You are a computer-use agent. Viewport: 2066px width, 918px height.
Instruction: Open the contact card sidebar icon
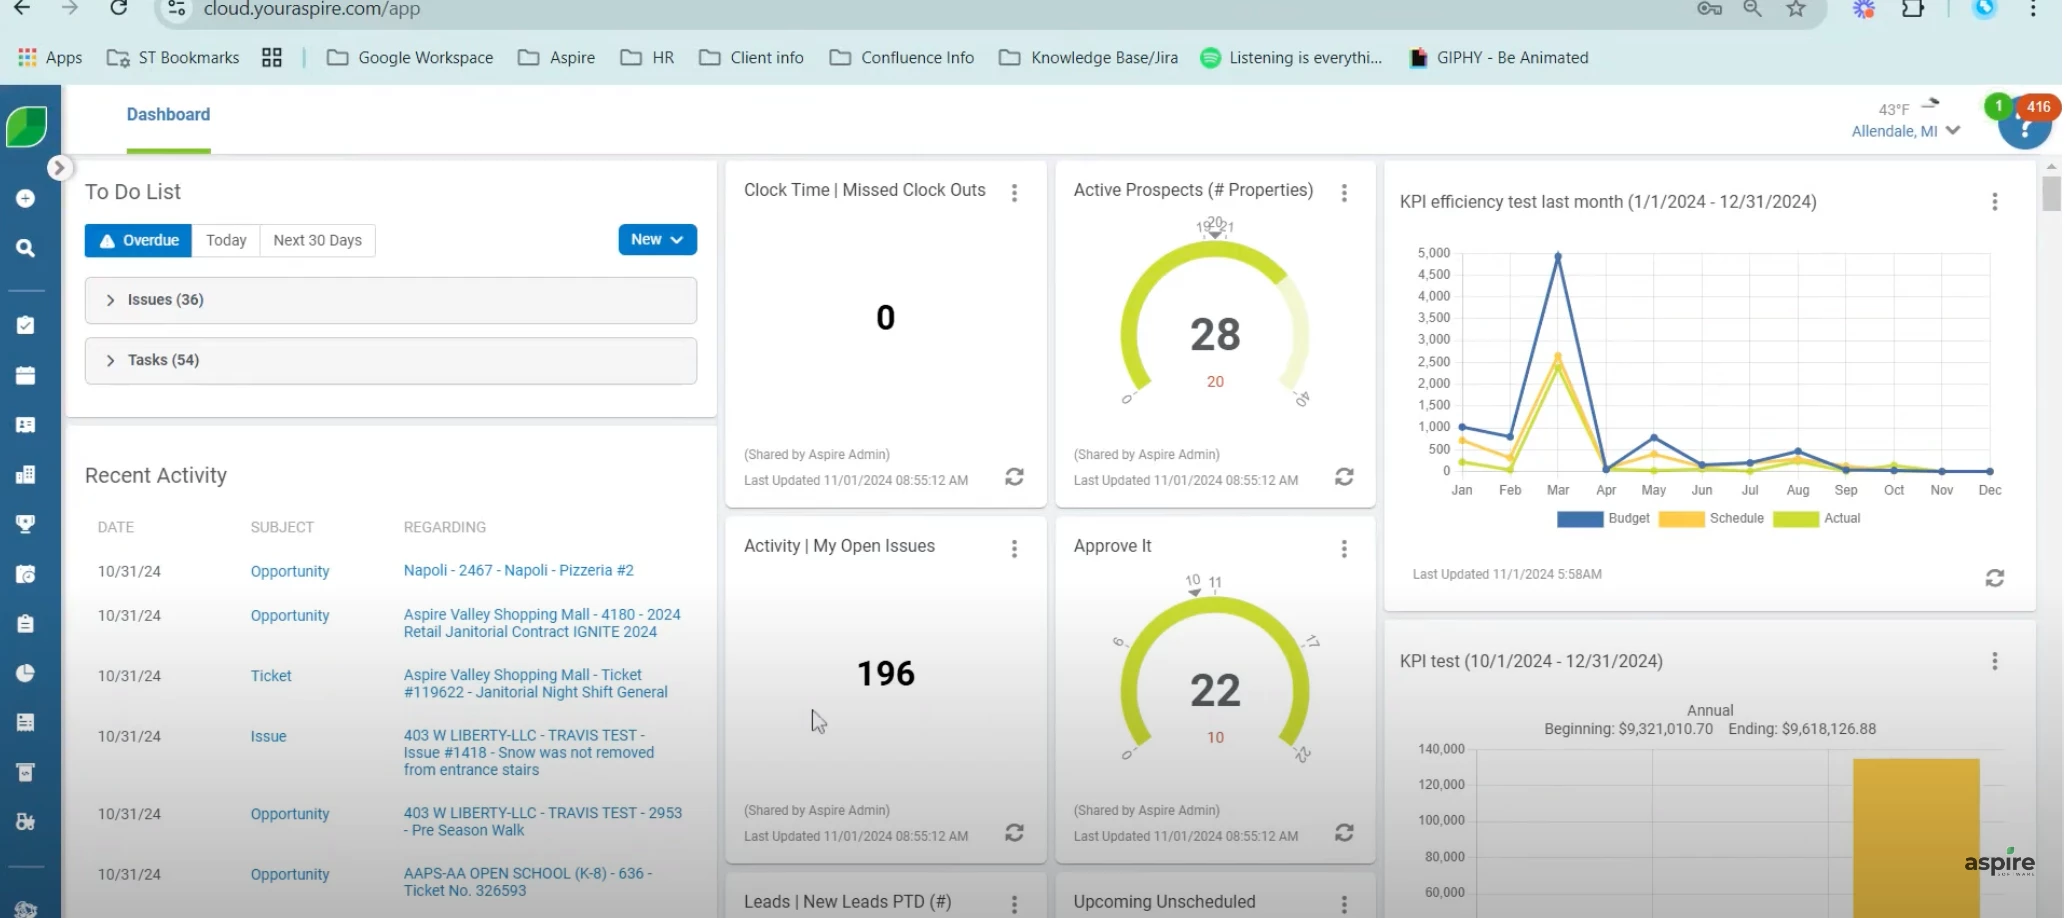coord(26,425)
